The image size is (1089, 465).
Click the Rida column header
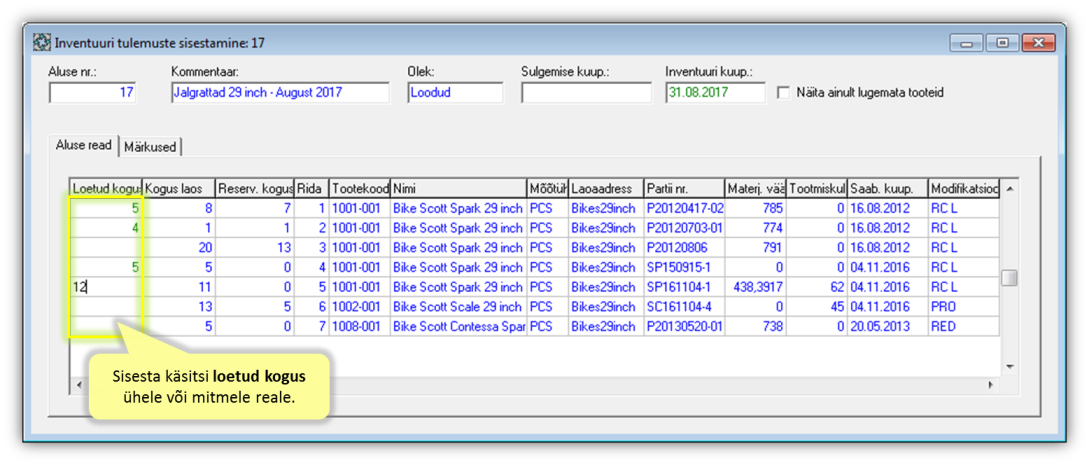[312, 187]
